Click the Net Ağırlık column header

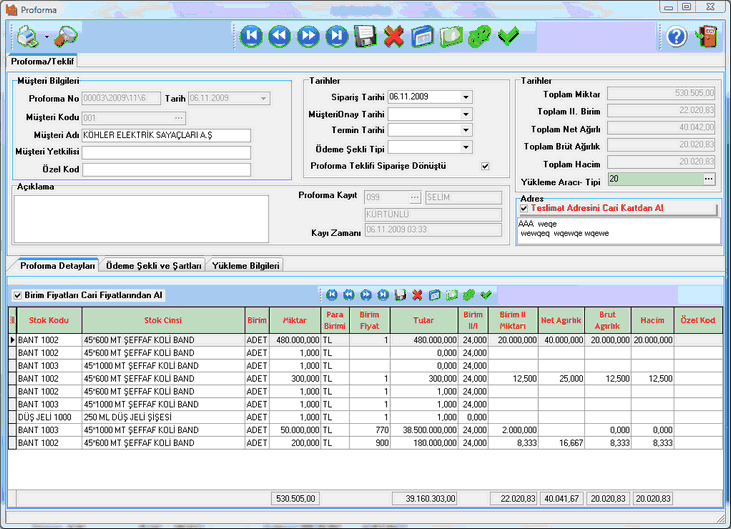click(561, 320)
